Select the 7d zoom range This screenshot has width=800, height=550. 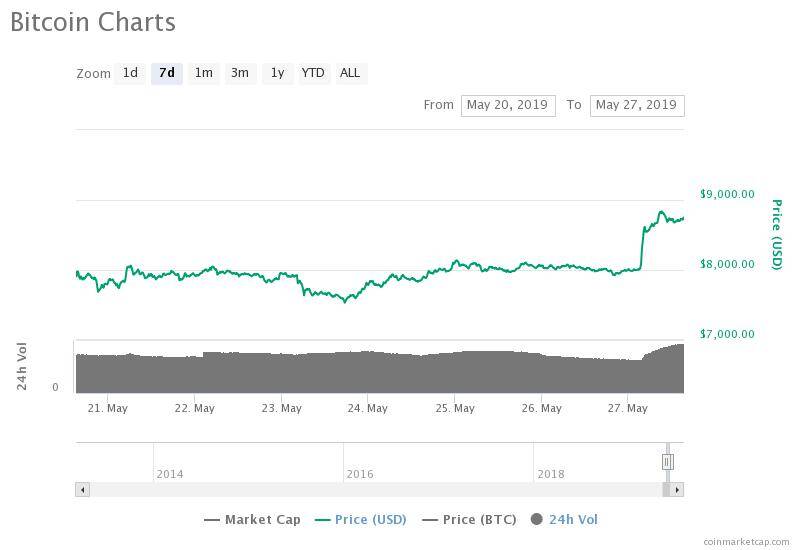[167, 73]
